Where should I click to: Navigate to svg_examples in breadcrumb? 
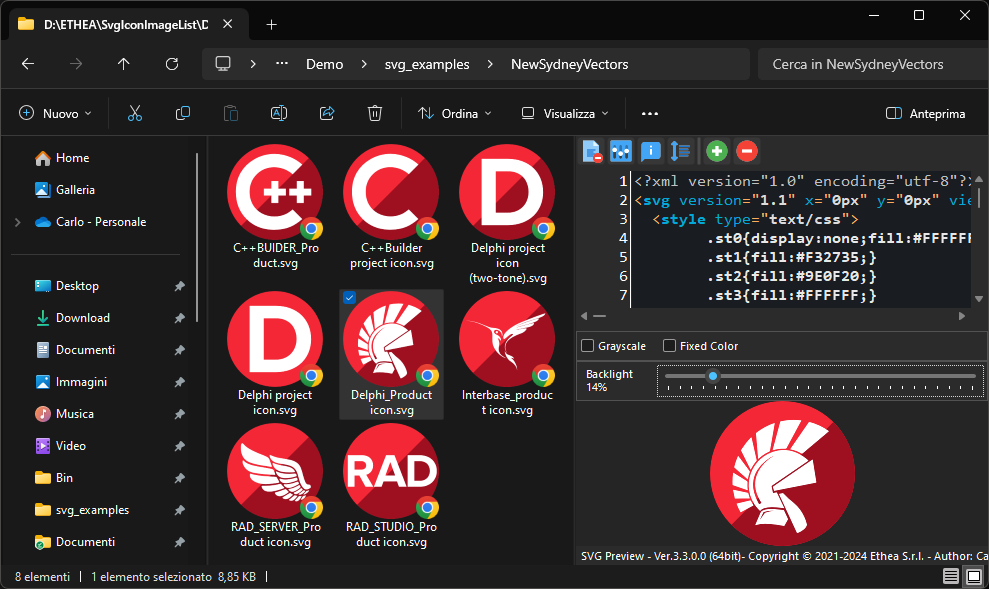click(427, 64)
